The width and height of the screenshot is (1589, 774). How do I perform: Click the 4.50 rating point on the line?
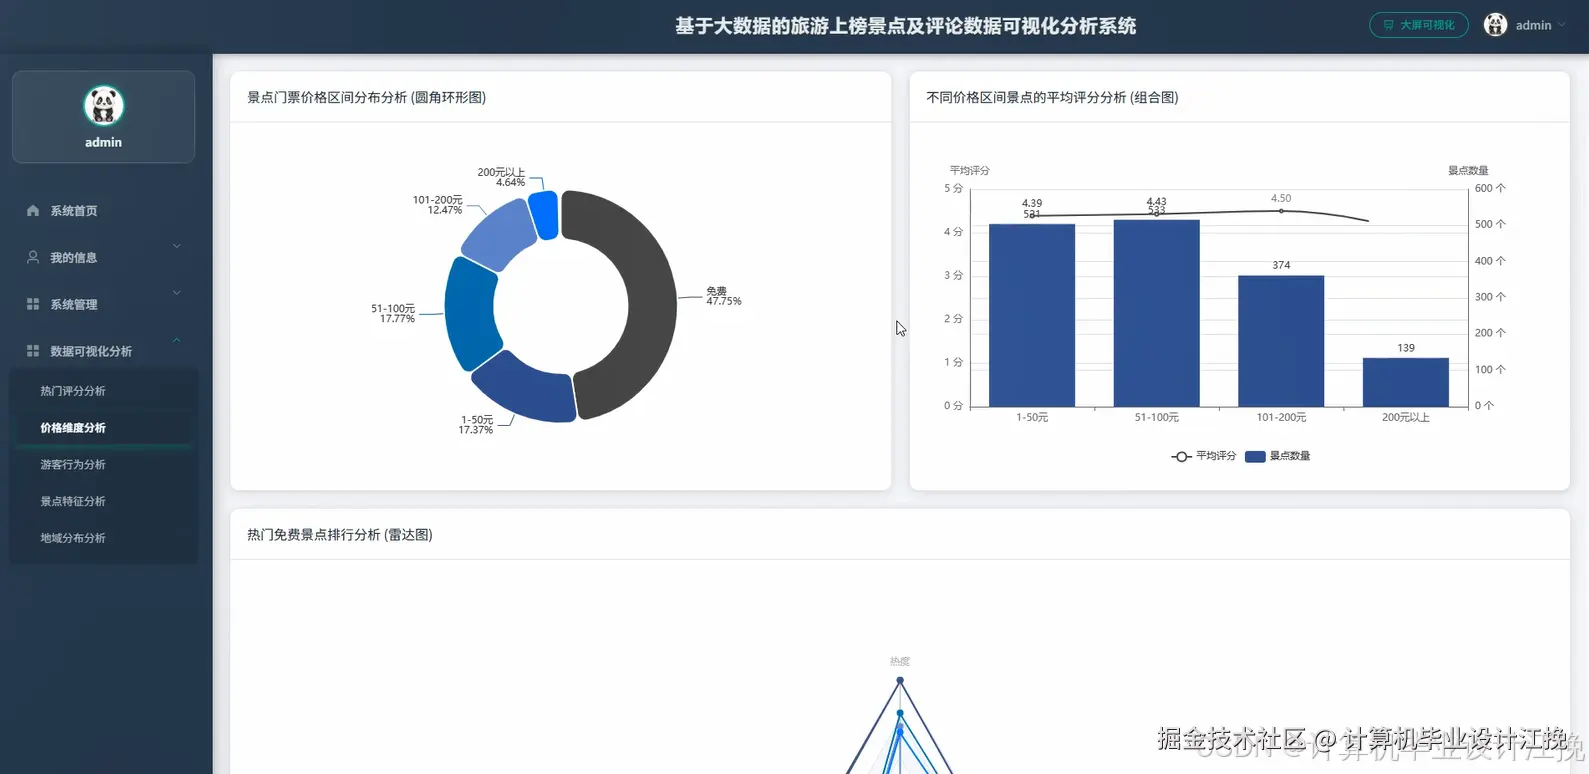click(x=1281, y=211)
